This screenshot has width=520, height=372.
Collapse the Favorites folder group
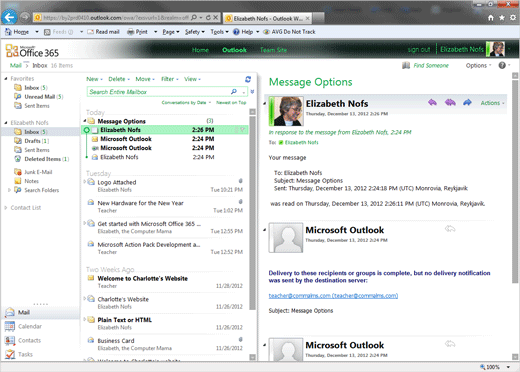coord(6,79)
